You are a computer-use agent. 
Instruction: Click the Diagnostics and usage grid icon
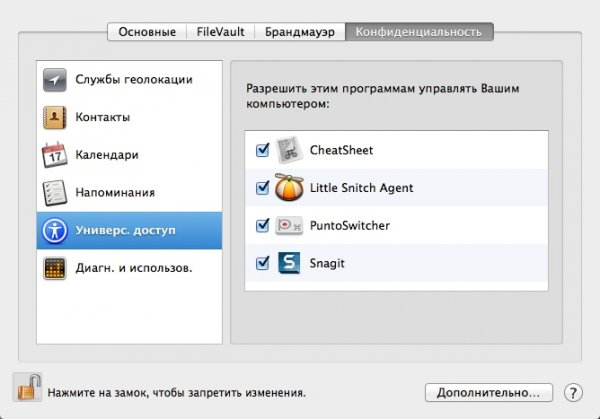coord(54,268)
